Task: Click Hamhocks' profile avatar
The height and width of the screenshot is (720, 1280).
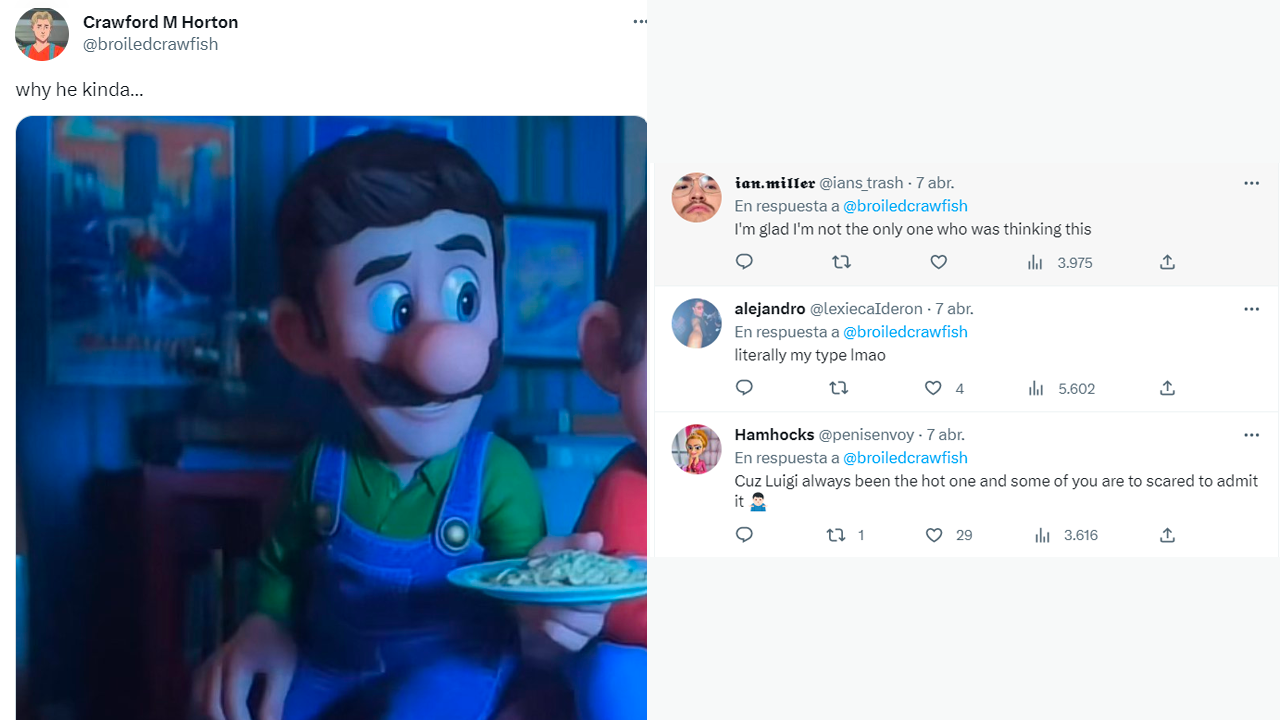Action: pyautogui.click(x=696, y=449)
